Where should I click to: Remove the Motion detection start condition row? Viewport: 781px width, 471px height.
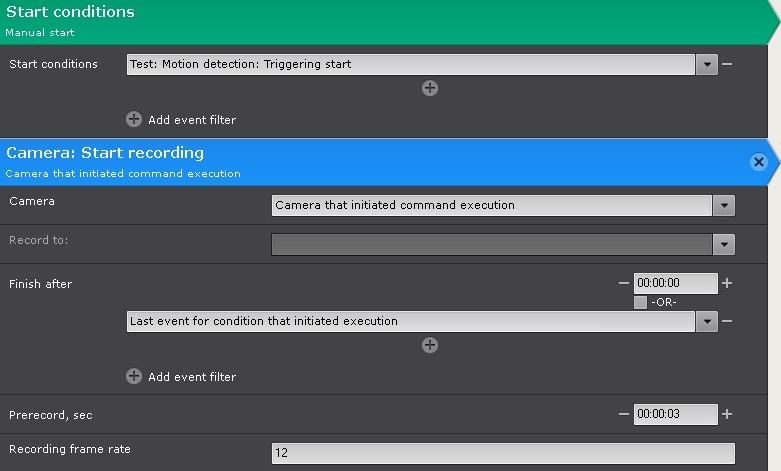point(727,64)
